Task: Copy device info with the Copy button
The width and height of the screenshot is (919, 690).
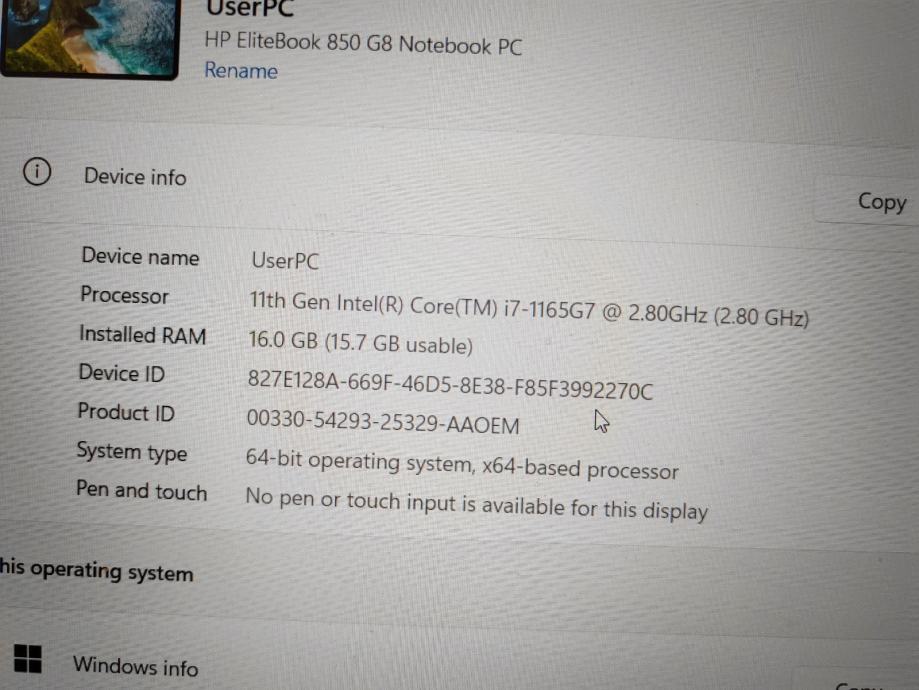Action: coord(881,202)
